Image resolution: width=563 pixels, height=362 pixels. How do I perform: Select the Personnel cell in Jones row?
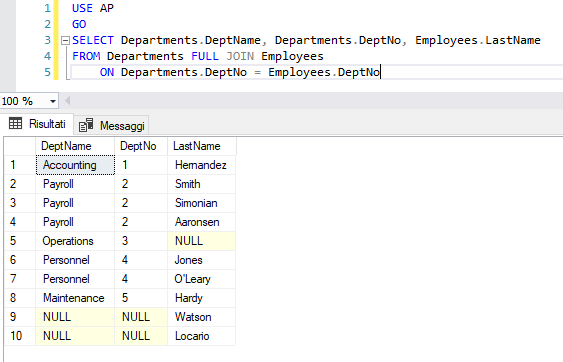point(75,260)
